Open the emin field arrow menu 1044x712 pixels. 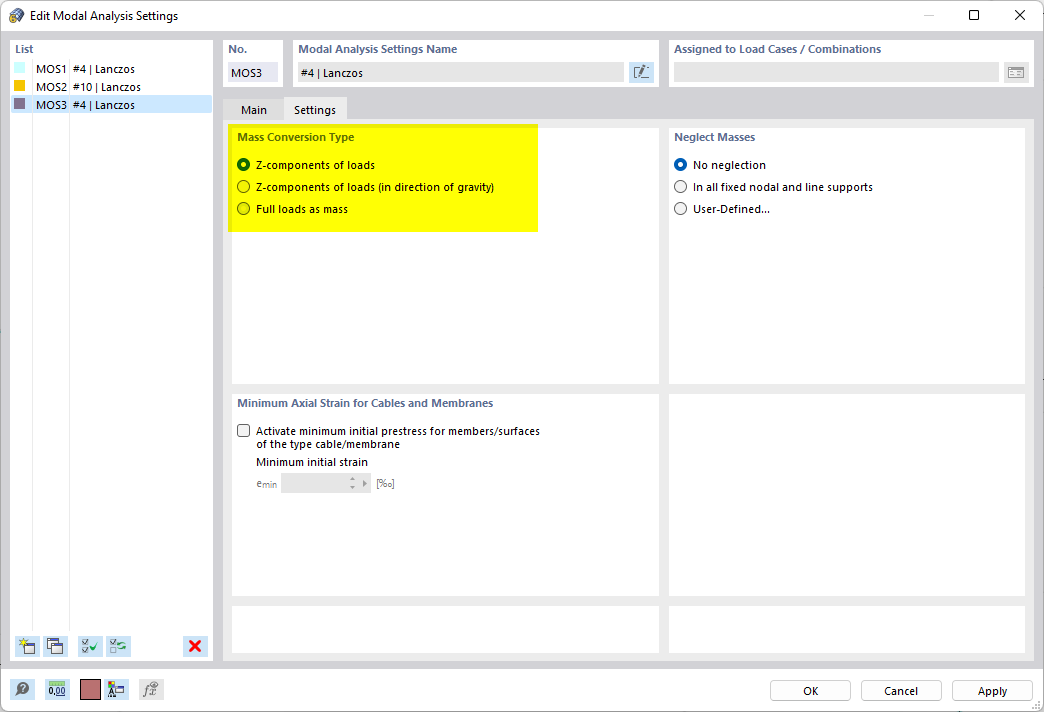click(x=365, y=484)
